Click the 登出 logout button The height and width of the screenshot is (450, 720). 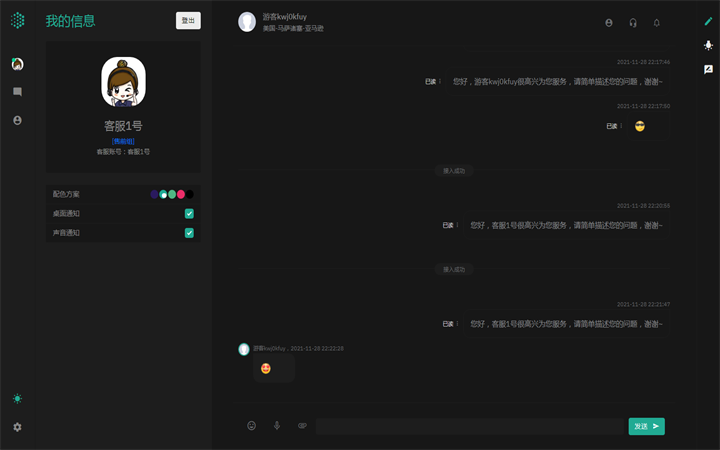(x=188, y=20)
